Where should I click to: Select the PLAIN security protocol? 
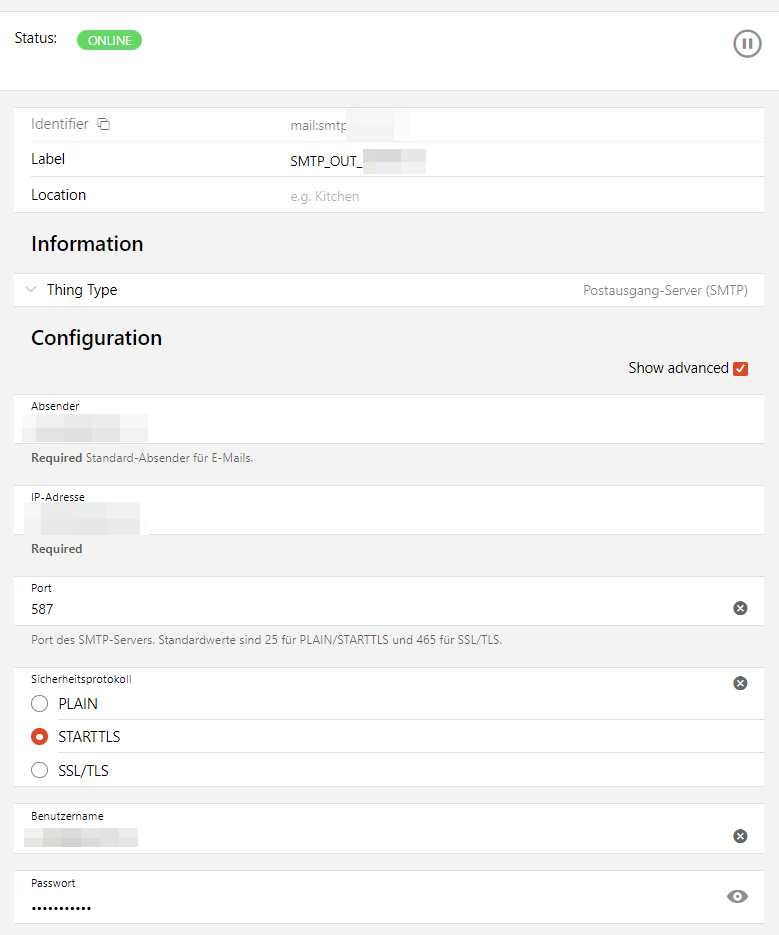pyautogui.click(x=40, y=704)
